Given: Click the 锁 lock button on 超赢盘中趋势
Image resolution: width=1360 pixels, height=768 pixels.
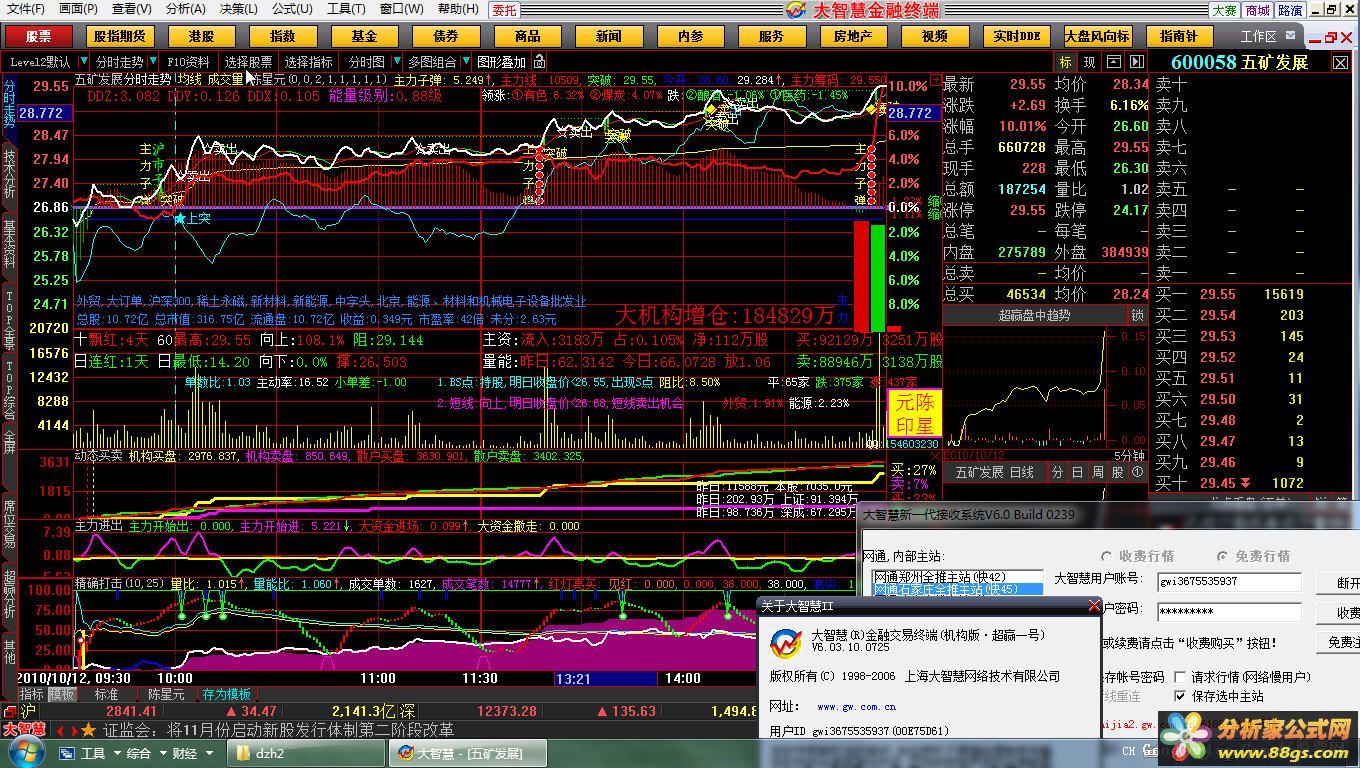Looking at the screenshot, I should tap(1137, 315).
